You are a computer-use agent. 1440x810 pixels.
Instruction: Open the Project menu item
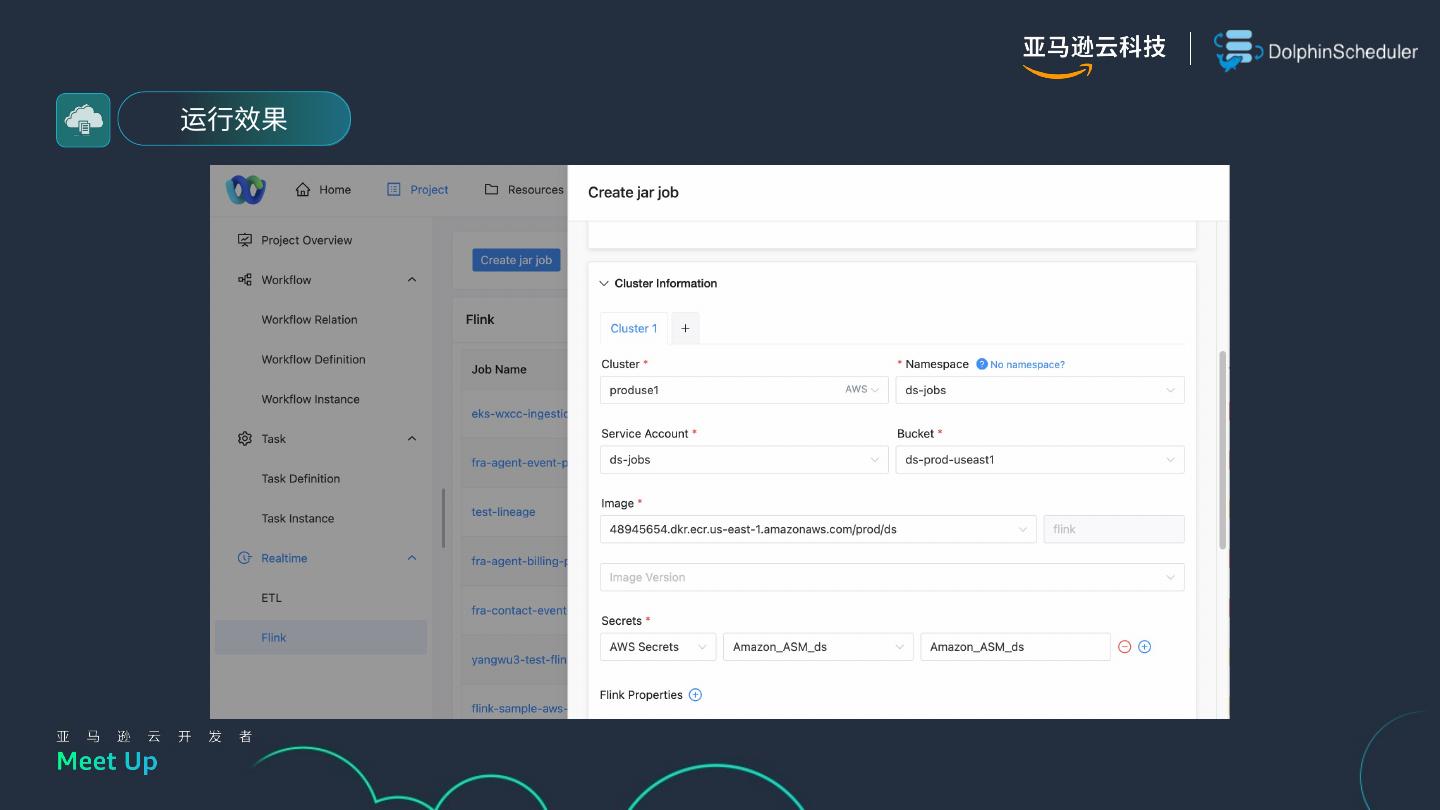(418, 189)
